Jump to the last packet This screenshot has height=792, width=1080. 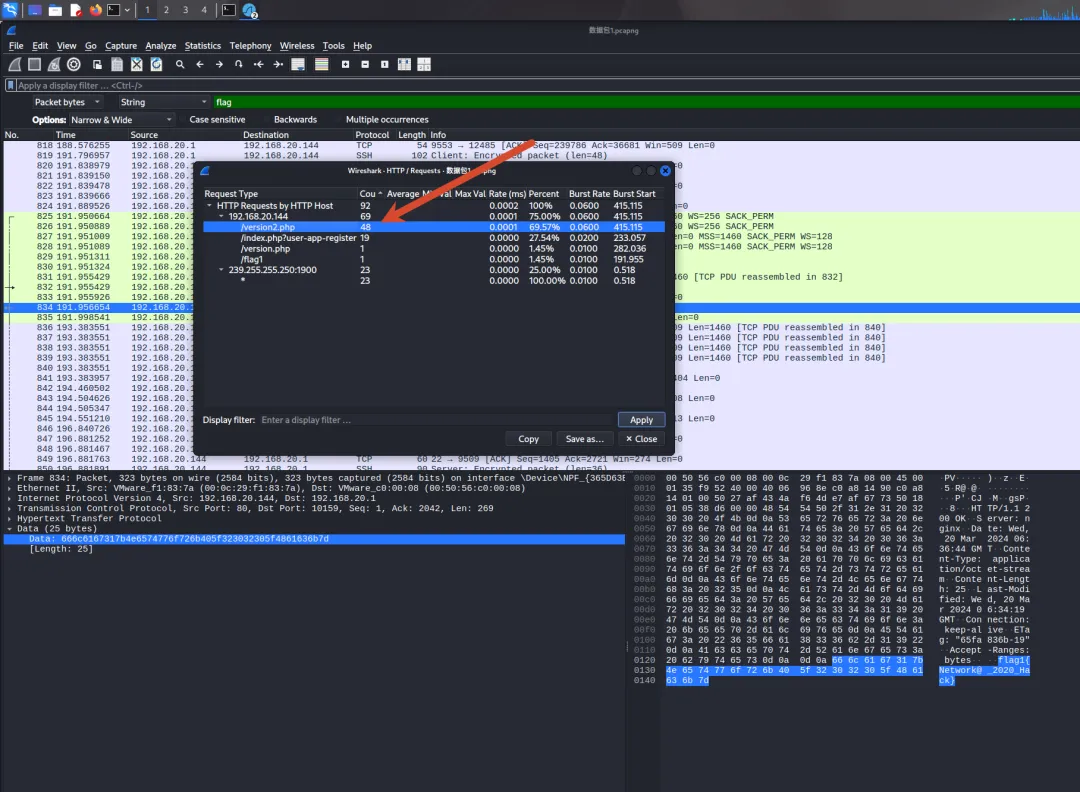pos(278,65)
